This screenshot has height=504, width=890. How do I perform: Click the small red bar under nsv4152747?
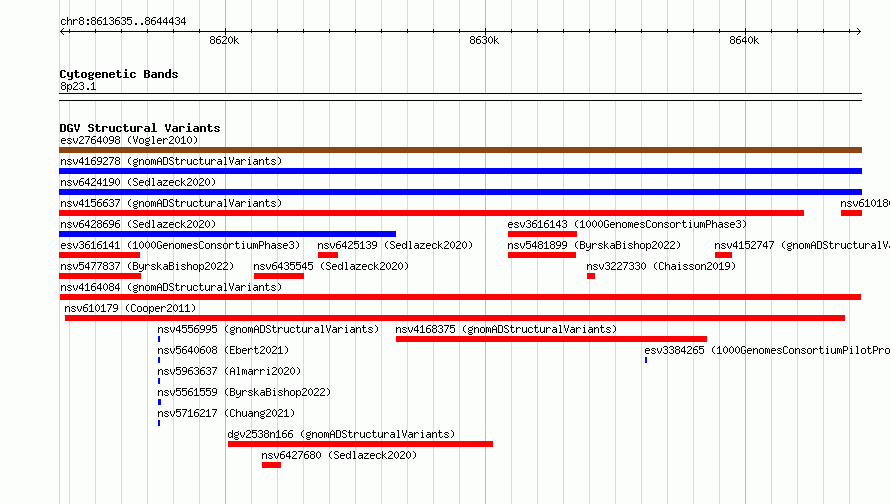coord(723,255)
